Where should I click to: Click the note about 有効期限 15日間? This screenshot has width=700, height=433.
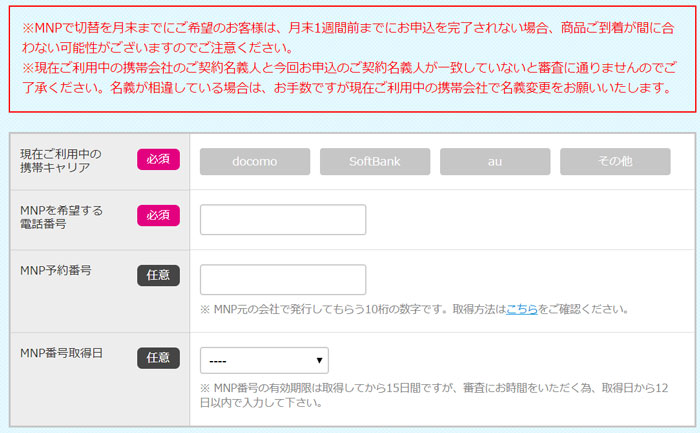[434, 395]
